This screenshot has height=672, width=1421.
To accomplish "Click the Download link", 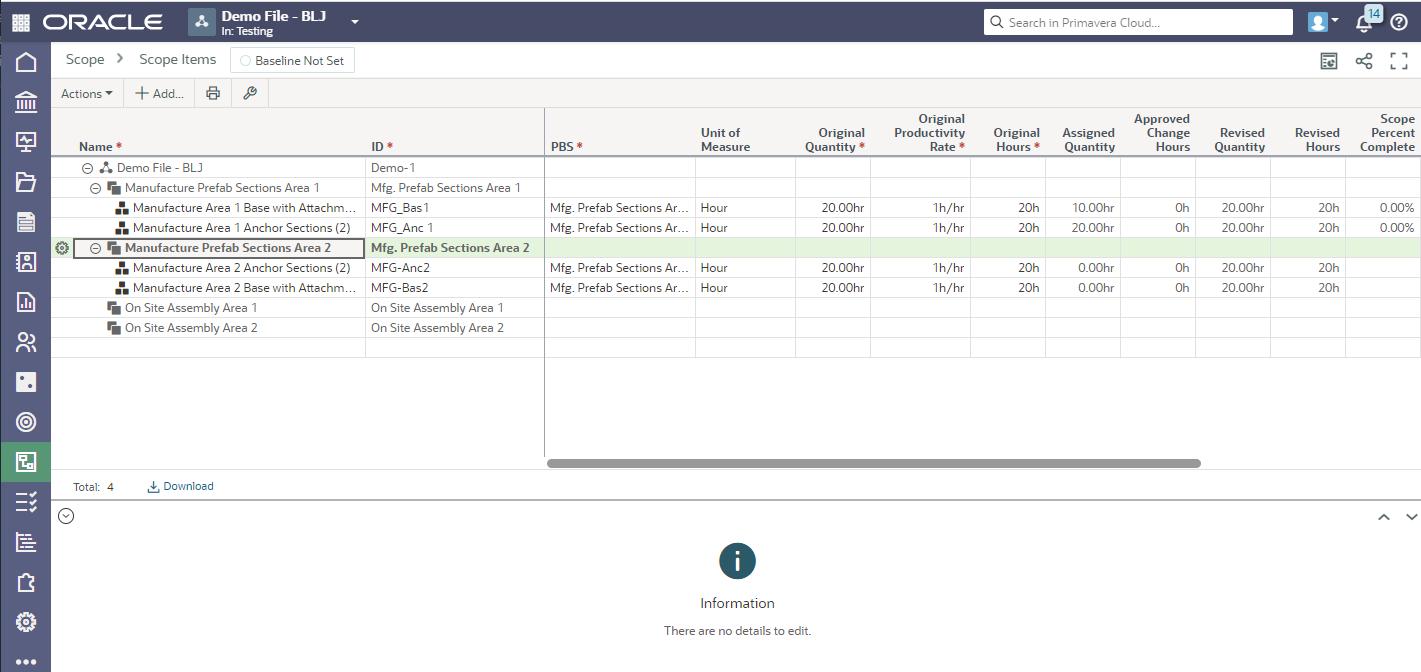I will click(x=181, y=487).
